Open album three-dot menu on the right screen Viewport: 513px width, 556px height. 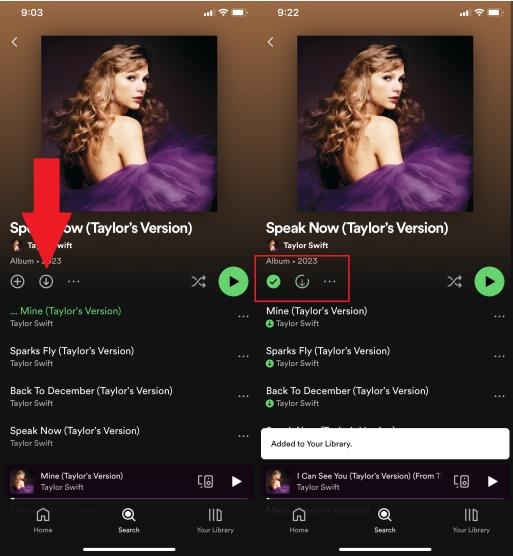coord(330,282)
